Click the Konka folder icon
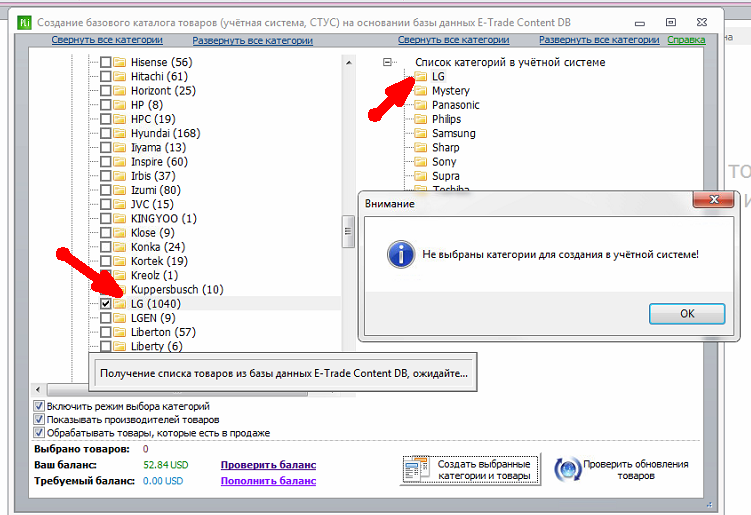The height and width of the screenshot is (515, 751). [120, 247]
